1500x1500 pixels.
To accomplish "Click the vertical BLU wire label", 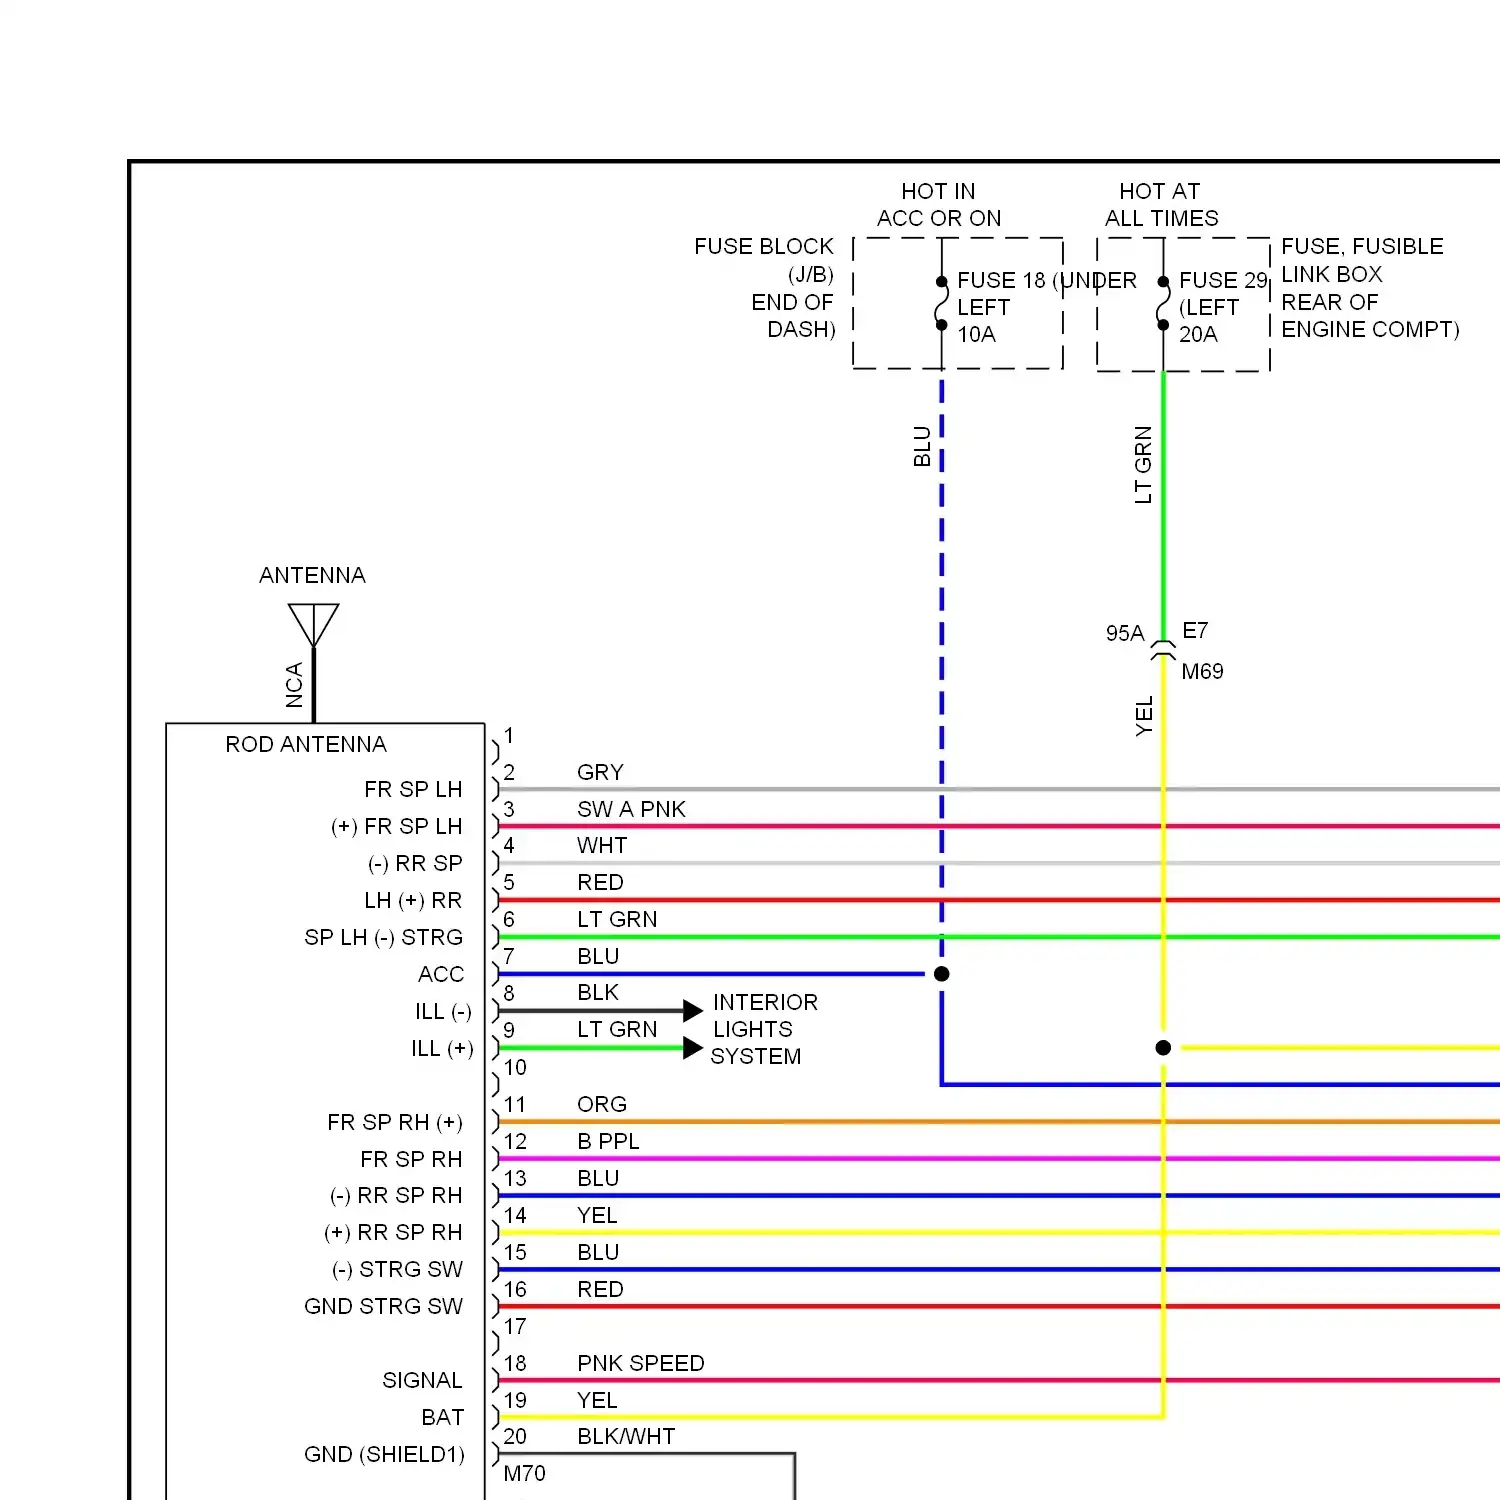I will (x=922, y=447).
